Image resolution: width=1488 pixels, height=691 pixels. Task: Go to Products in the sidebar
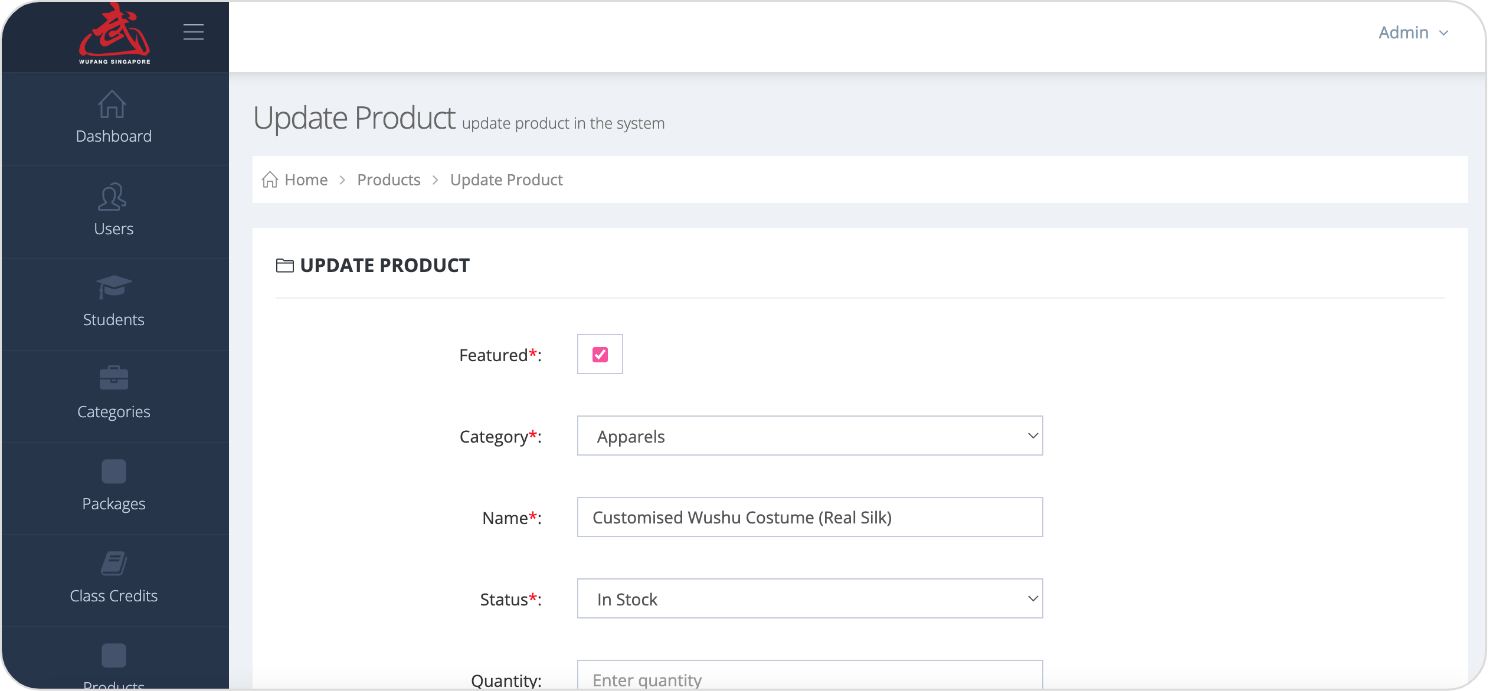click(114, 668)
